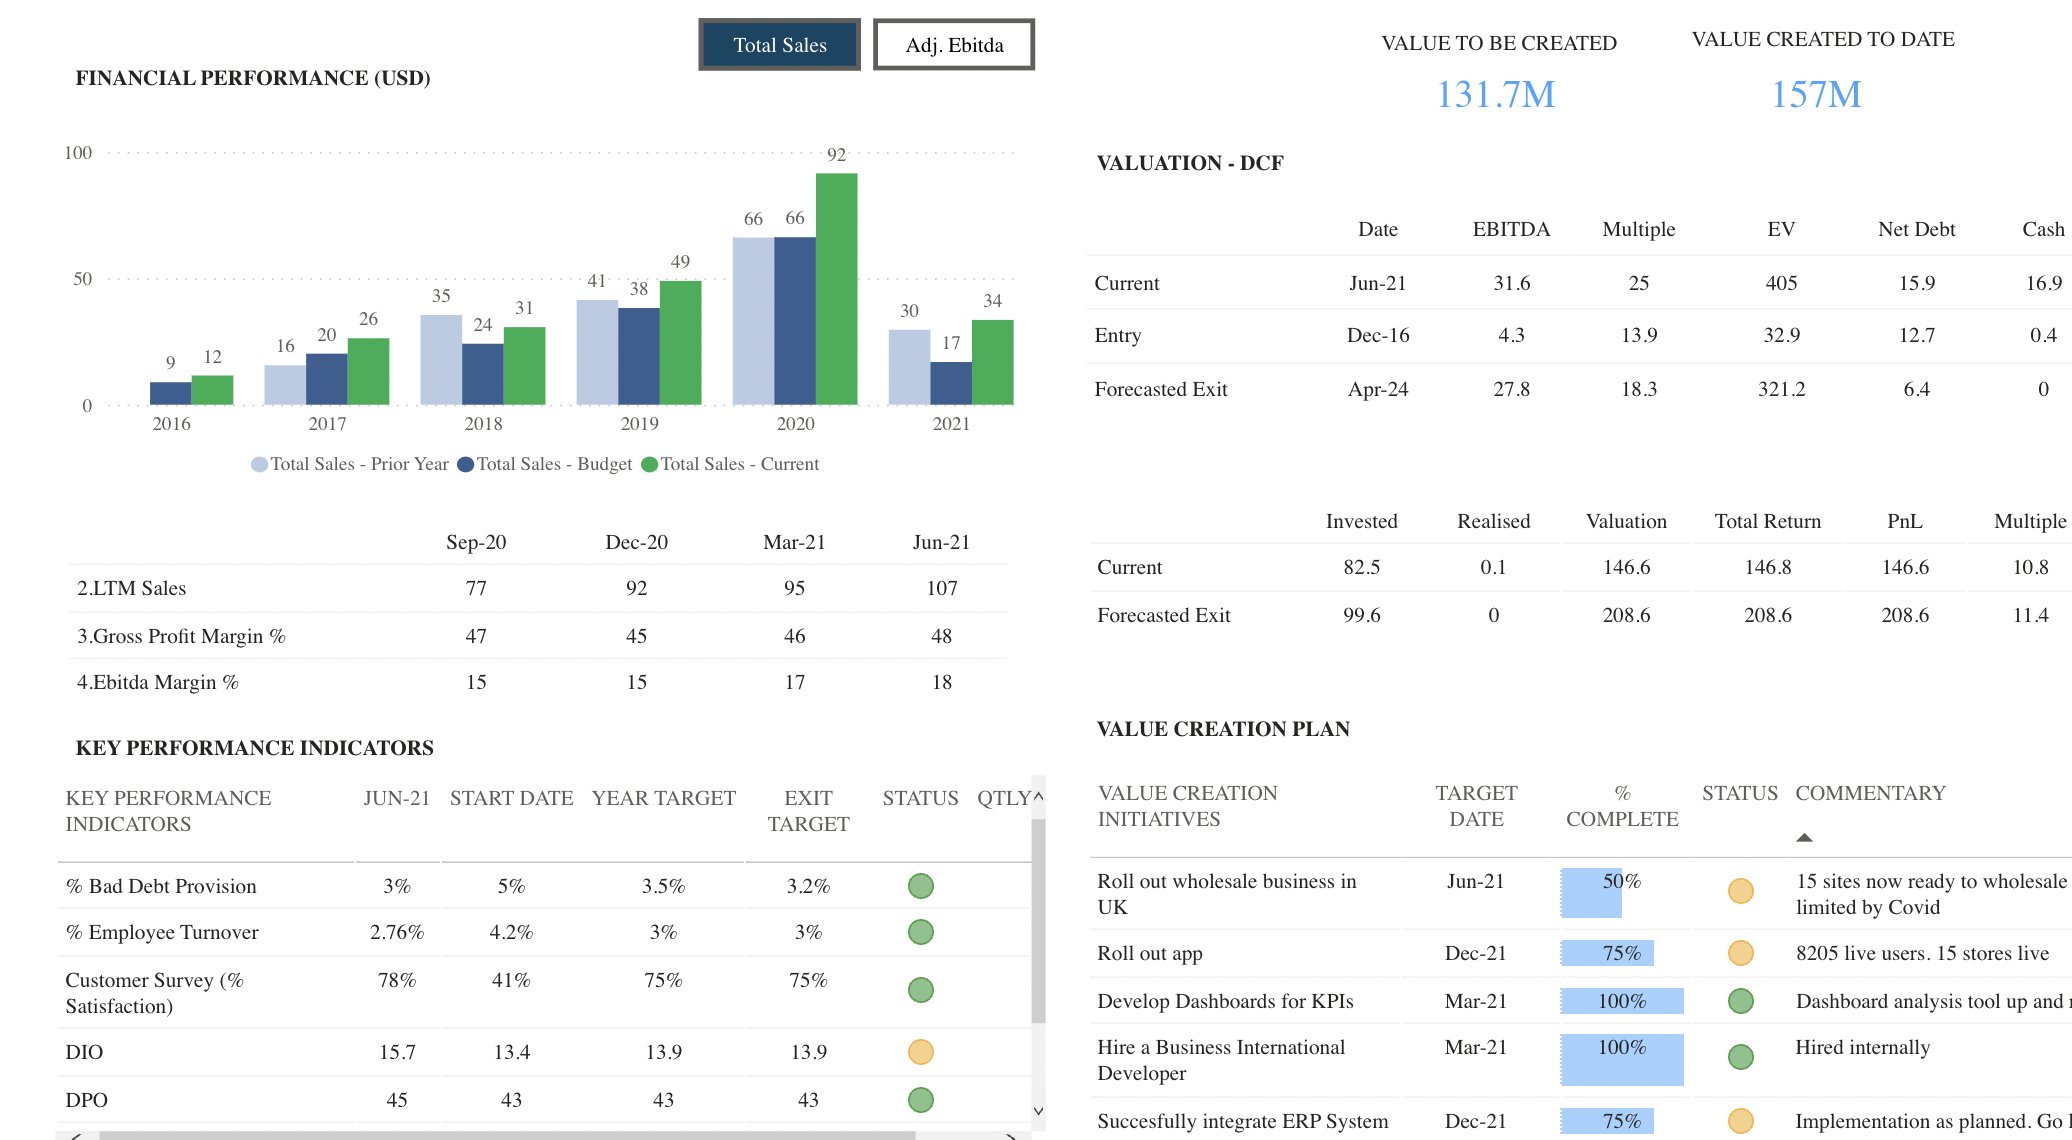Click the green status icon for % Employee Turnover

(919, 932)
